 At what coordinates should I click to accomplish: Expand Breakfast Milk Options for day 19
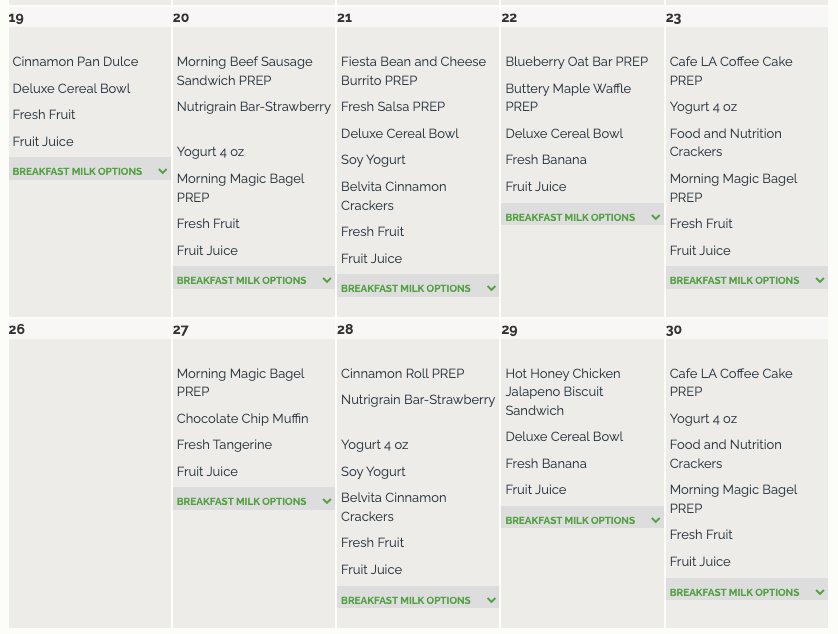pos(90,171)
